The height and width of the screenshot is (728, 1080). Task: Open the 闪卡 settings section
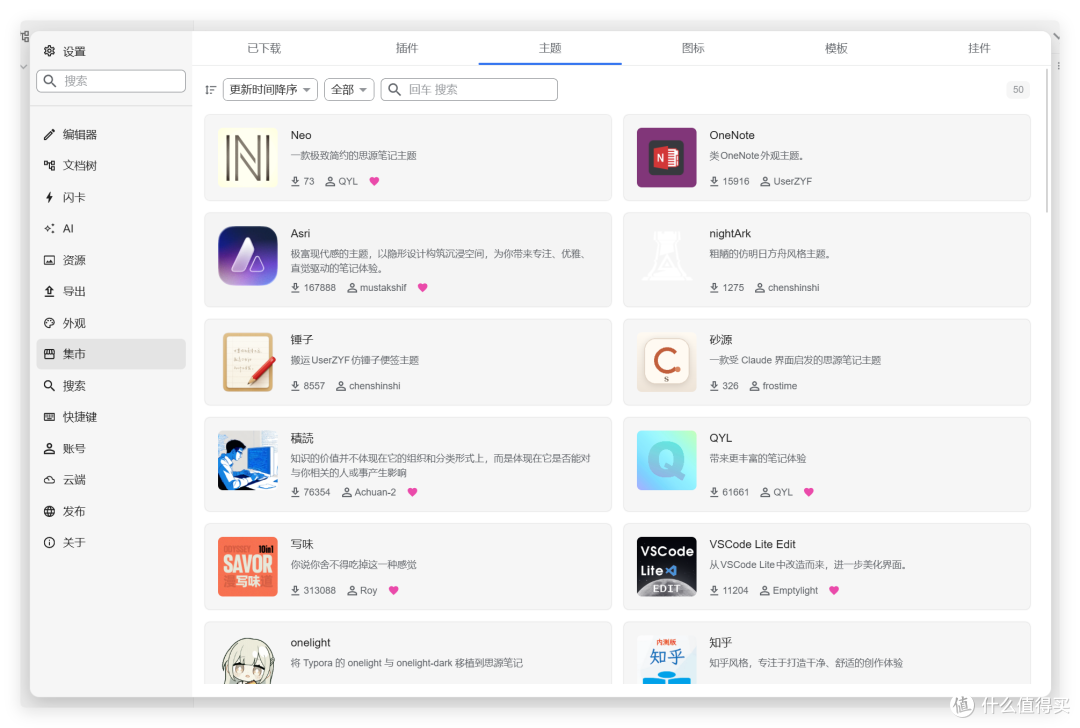pyautogui.click(x=111, y=197)
